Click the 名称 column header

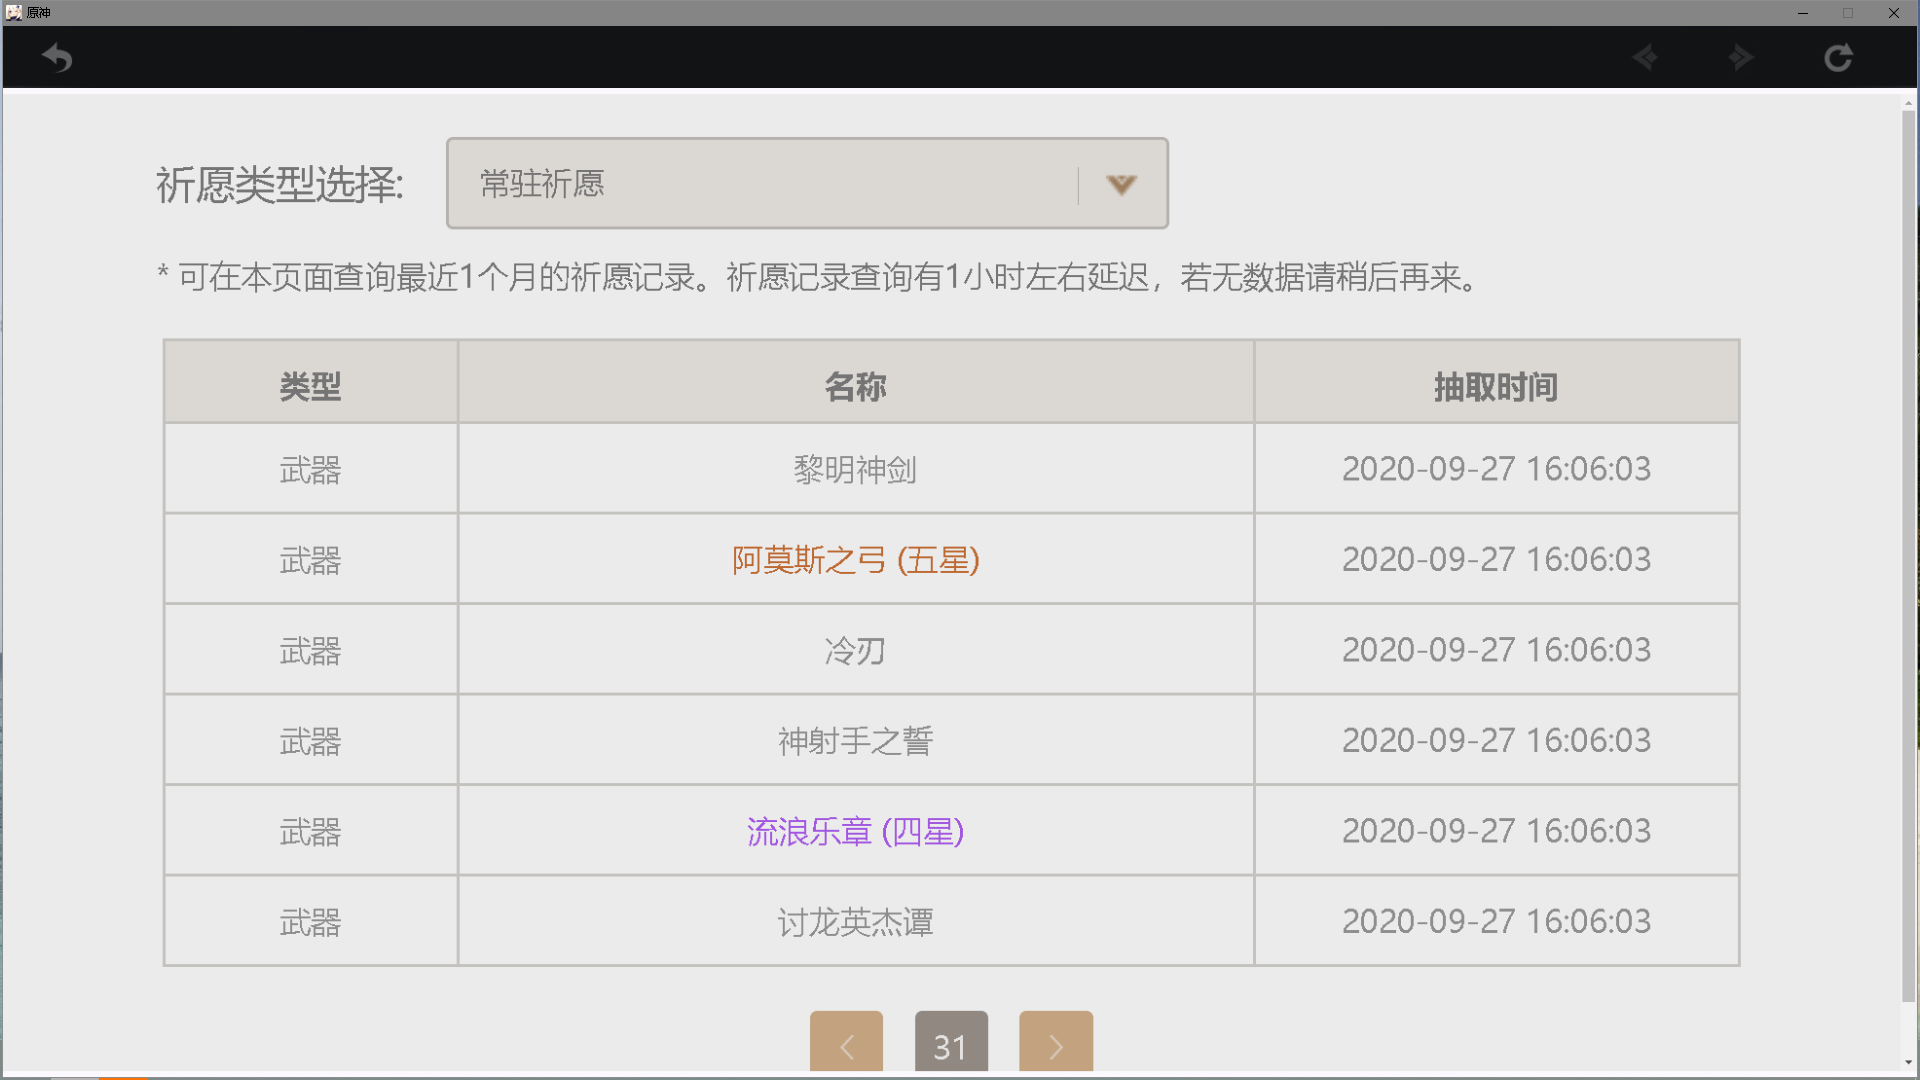click(855, 386)
